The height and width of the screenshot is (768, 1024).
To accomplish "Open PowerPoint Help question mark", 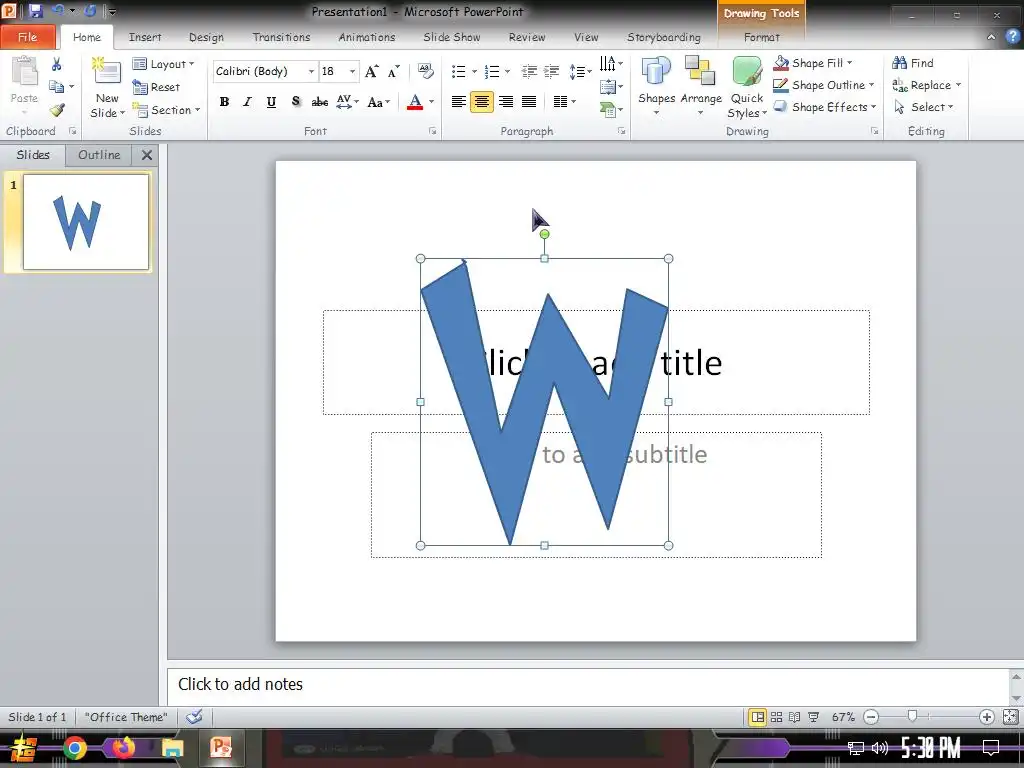I will (x=1012, y=37).
